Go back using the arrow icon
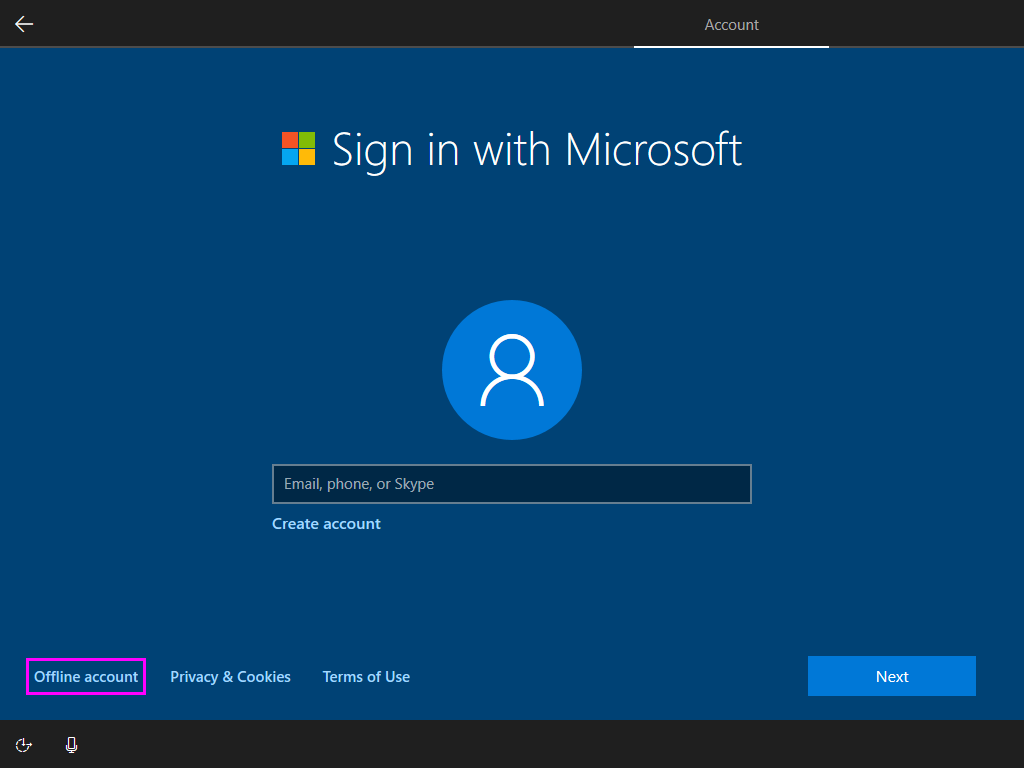 pos(24,24)
